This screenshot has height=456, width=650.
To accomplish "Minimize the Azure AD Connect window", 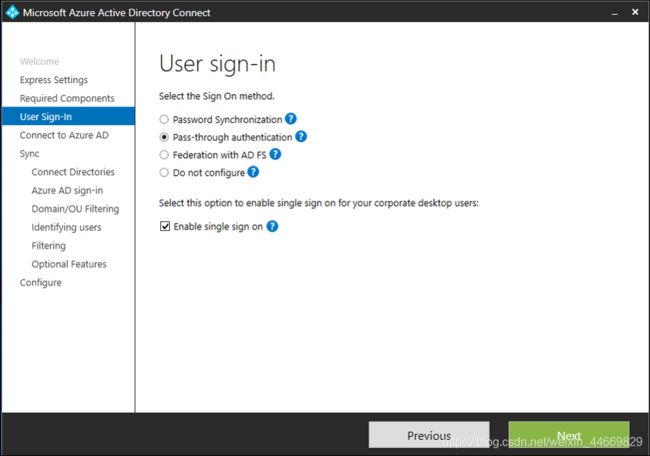I will coord(615,13).
